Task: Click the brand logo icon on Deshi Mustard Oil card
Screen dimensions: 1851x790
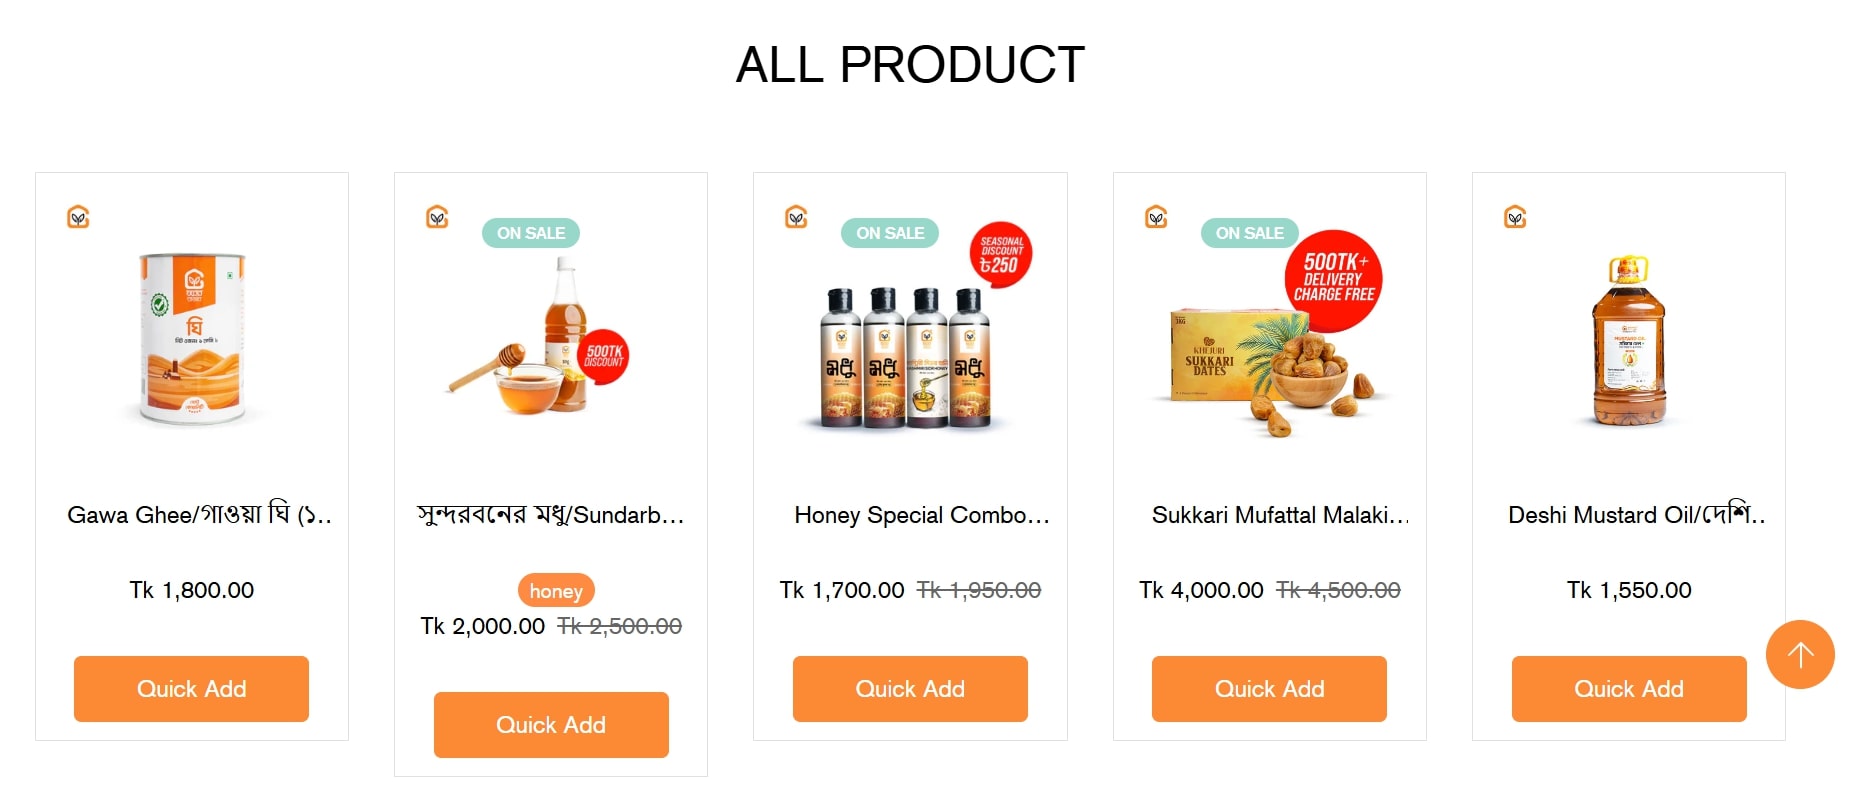Action: point(1515,217)
